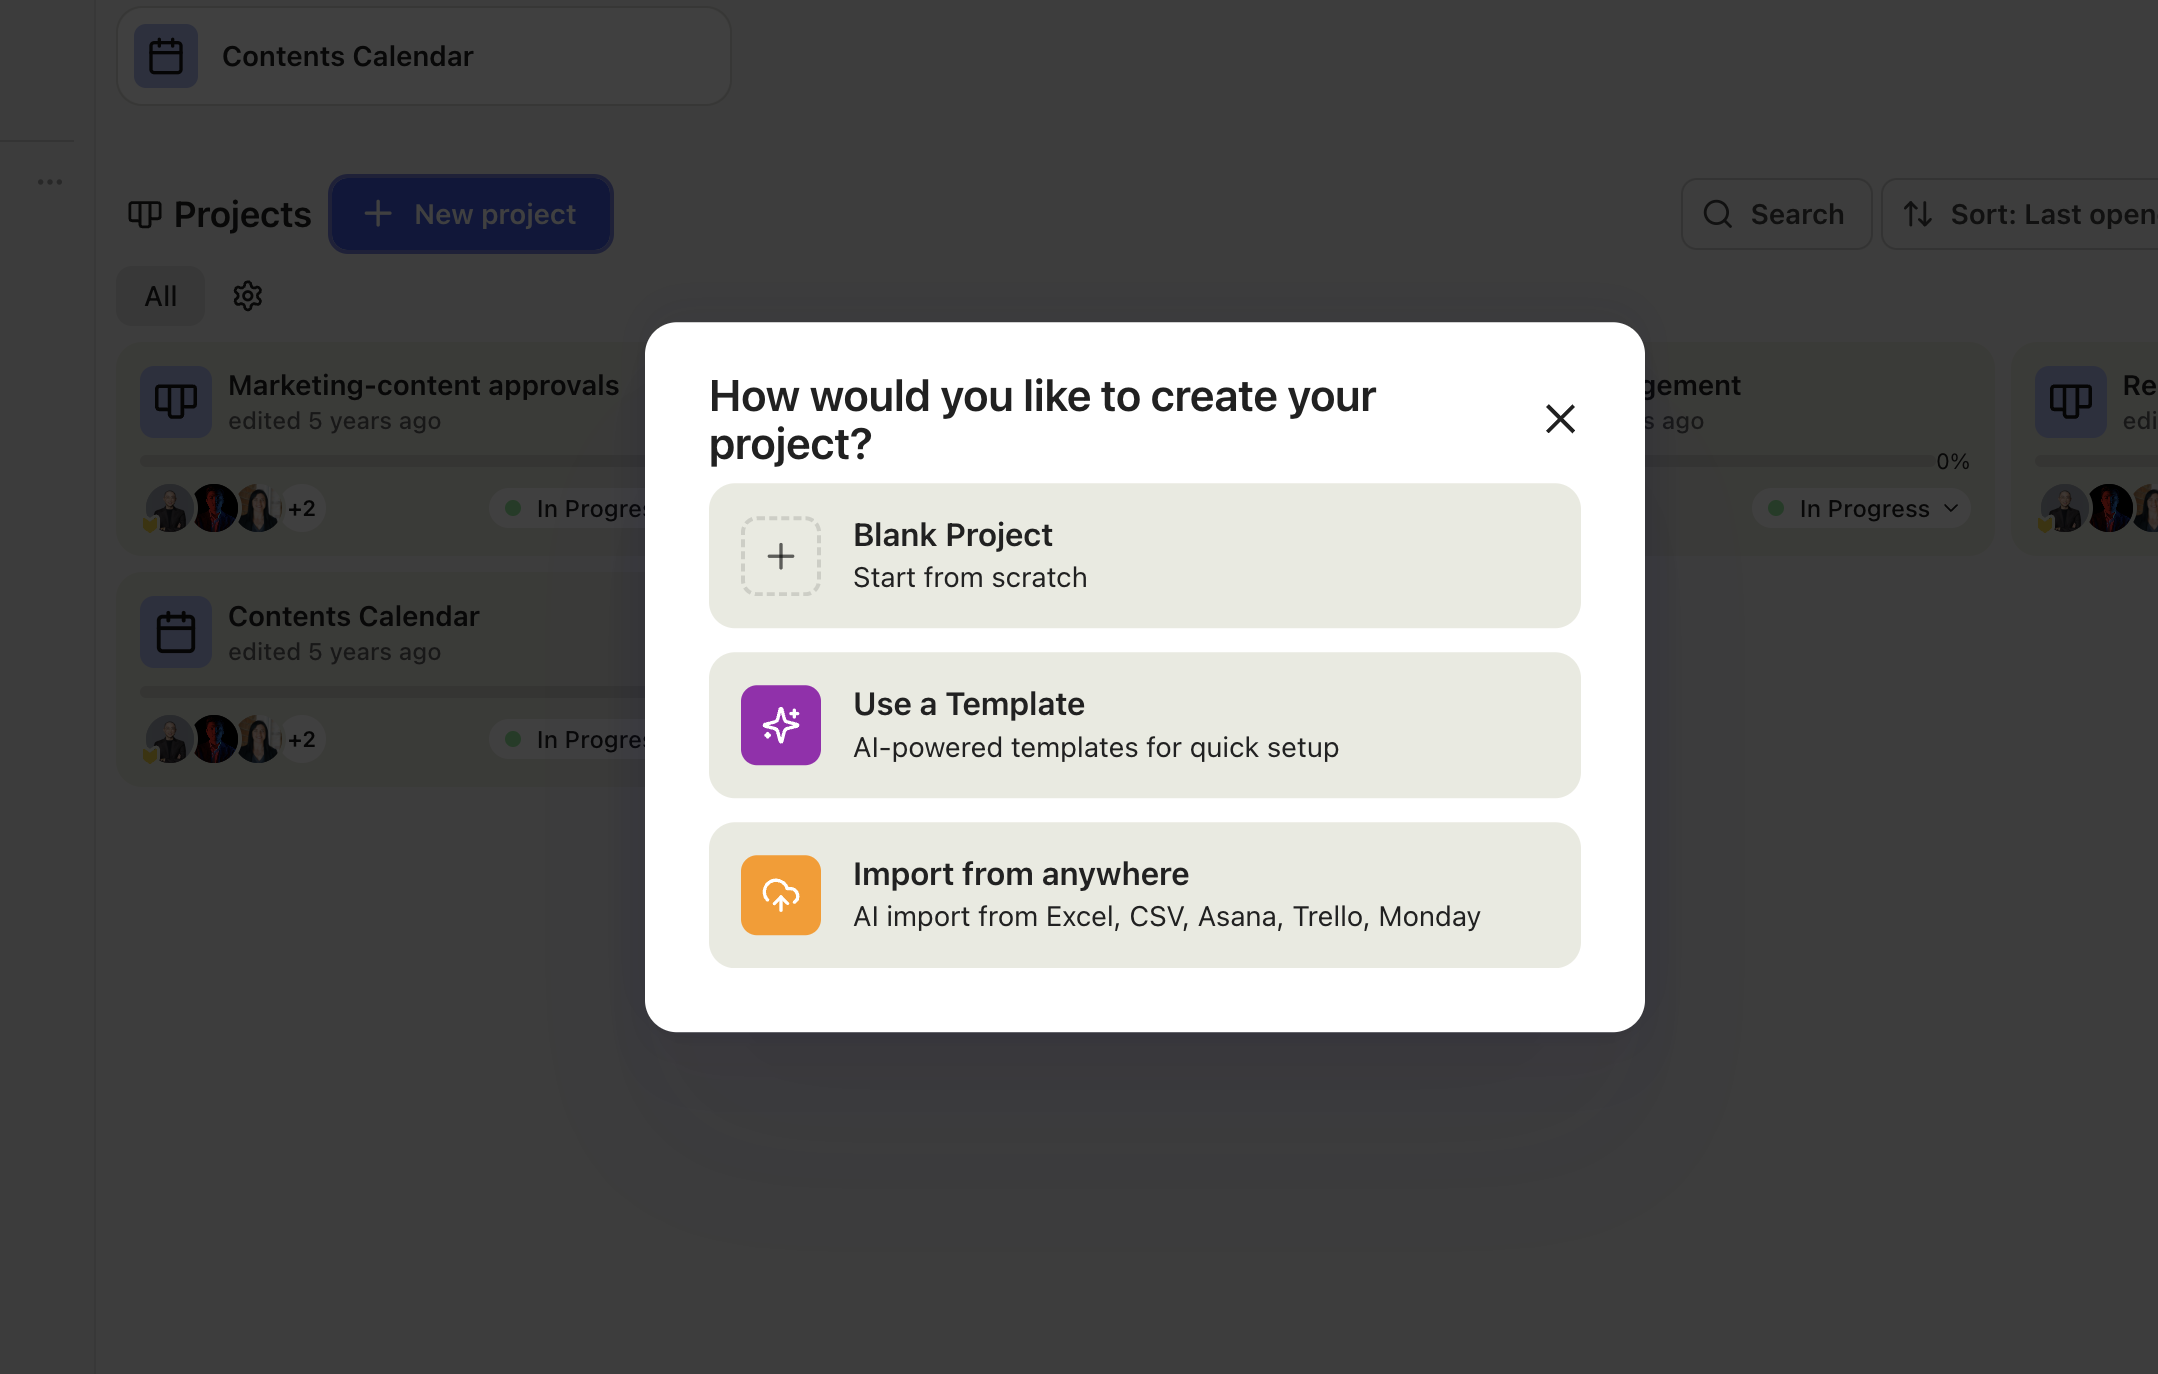This screenshot has width=2158, height=1374.
Task: Select the All projects filter tab
Action: (x=160, y=296)
